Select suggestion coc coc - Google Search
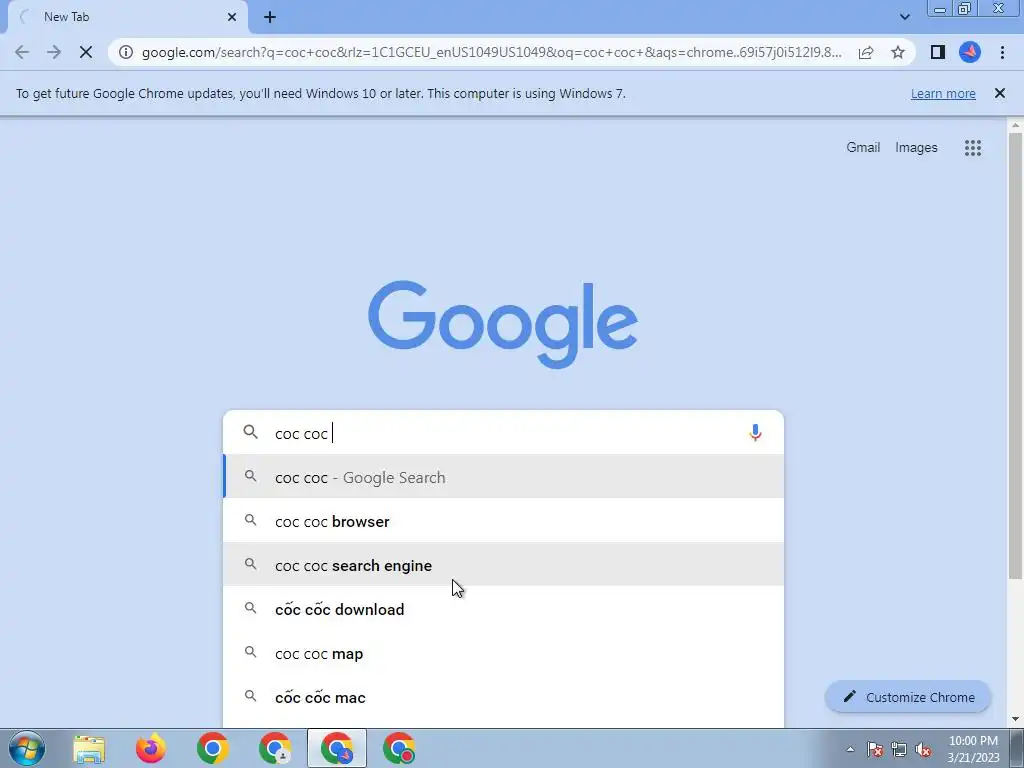Screen dimensions: 1024x768 [x=503, y=477]
